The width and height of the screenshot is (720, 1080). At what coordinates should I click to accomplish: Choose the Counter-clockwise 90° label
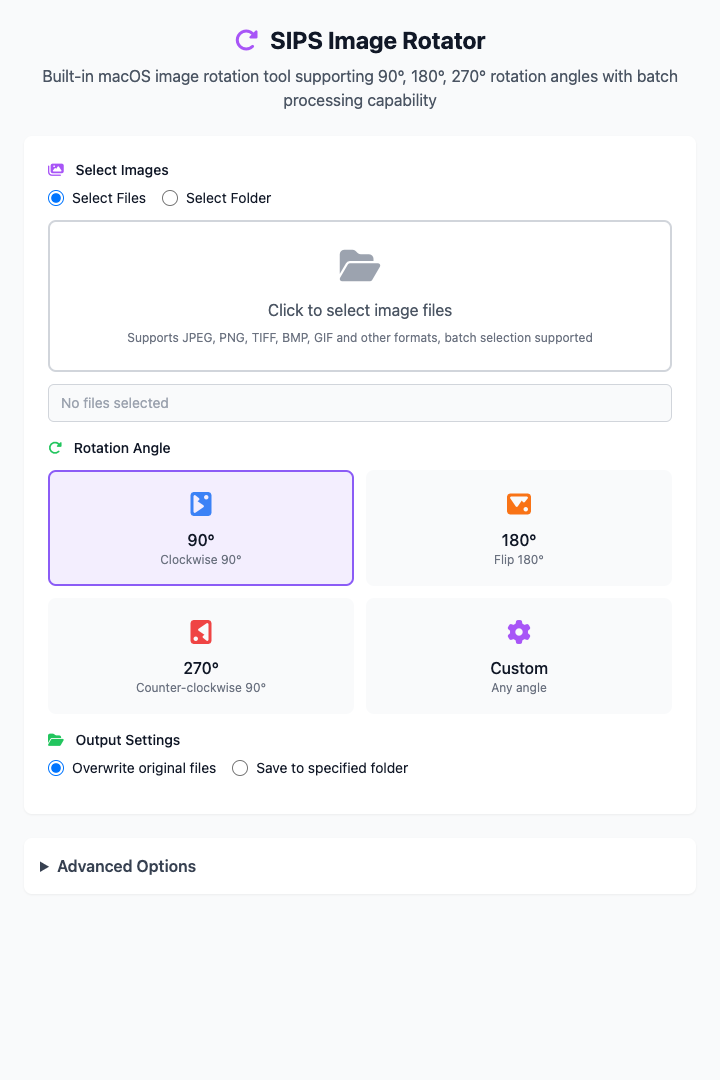pos(201,688)
